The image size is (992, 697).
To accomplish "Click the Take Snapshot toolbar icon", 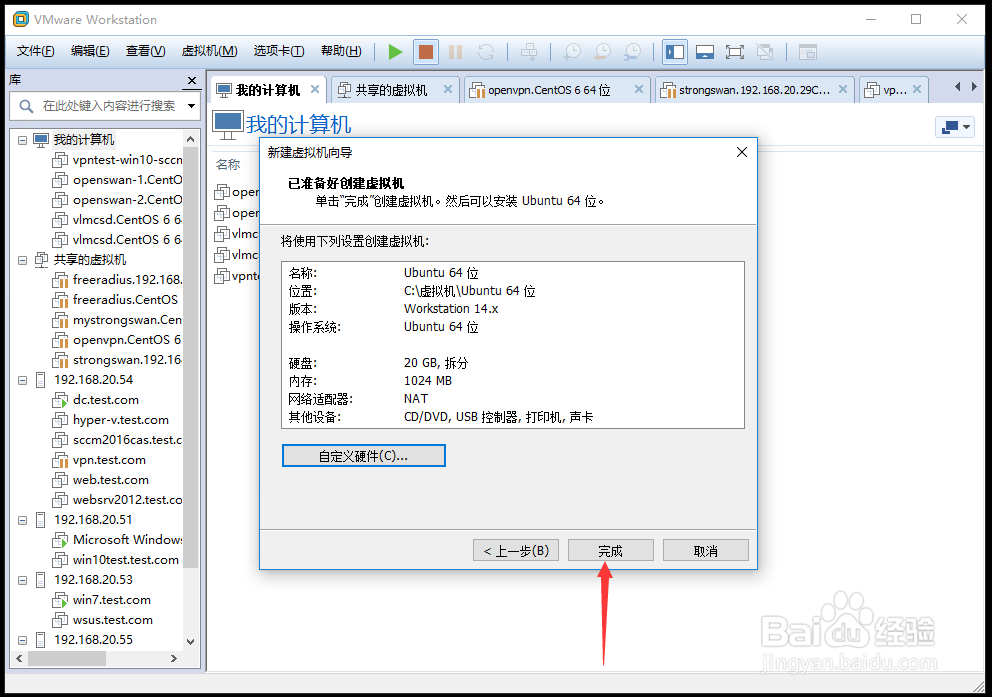I will 572,52.
